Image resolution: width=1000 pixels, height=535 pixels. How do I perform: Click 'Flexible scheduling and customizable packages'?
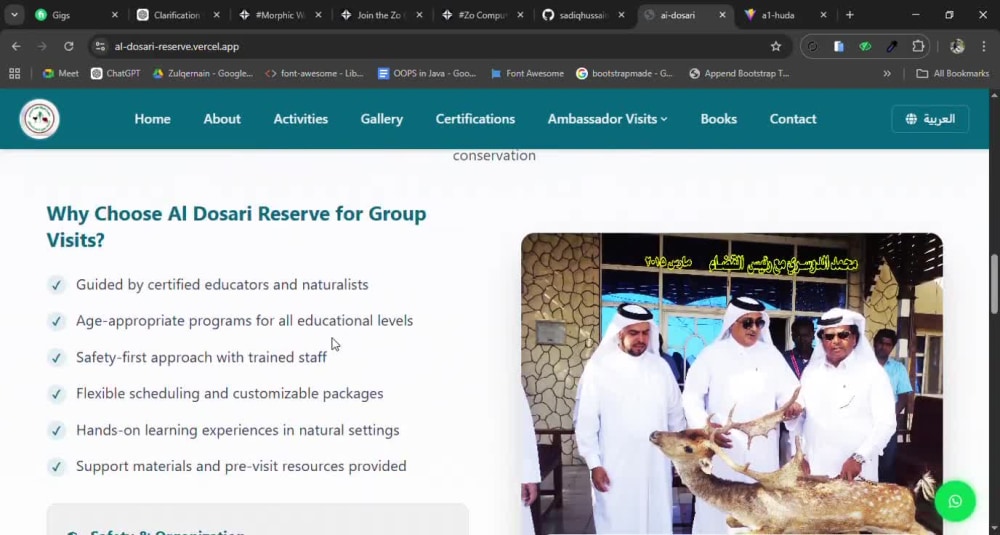click(230, 393)
